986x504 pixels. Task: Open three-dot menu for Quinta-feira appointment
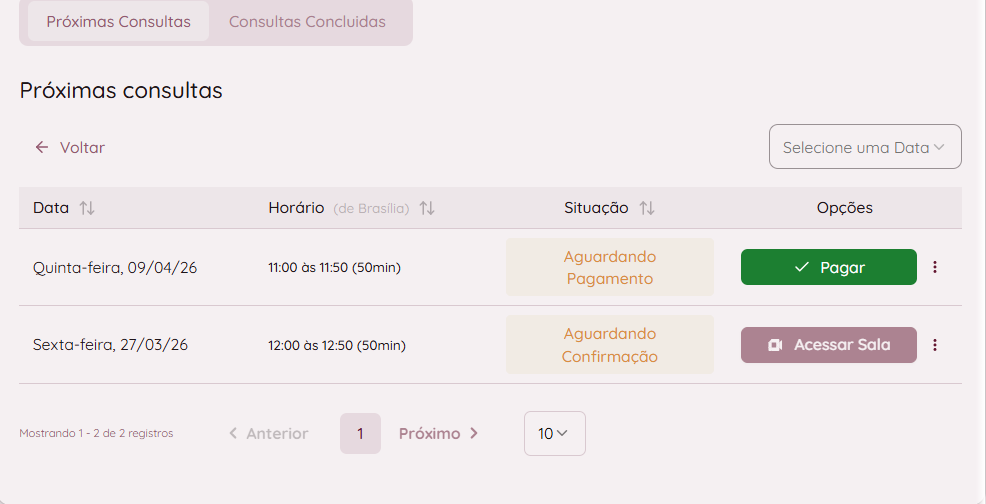(935, 267)
